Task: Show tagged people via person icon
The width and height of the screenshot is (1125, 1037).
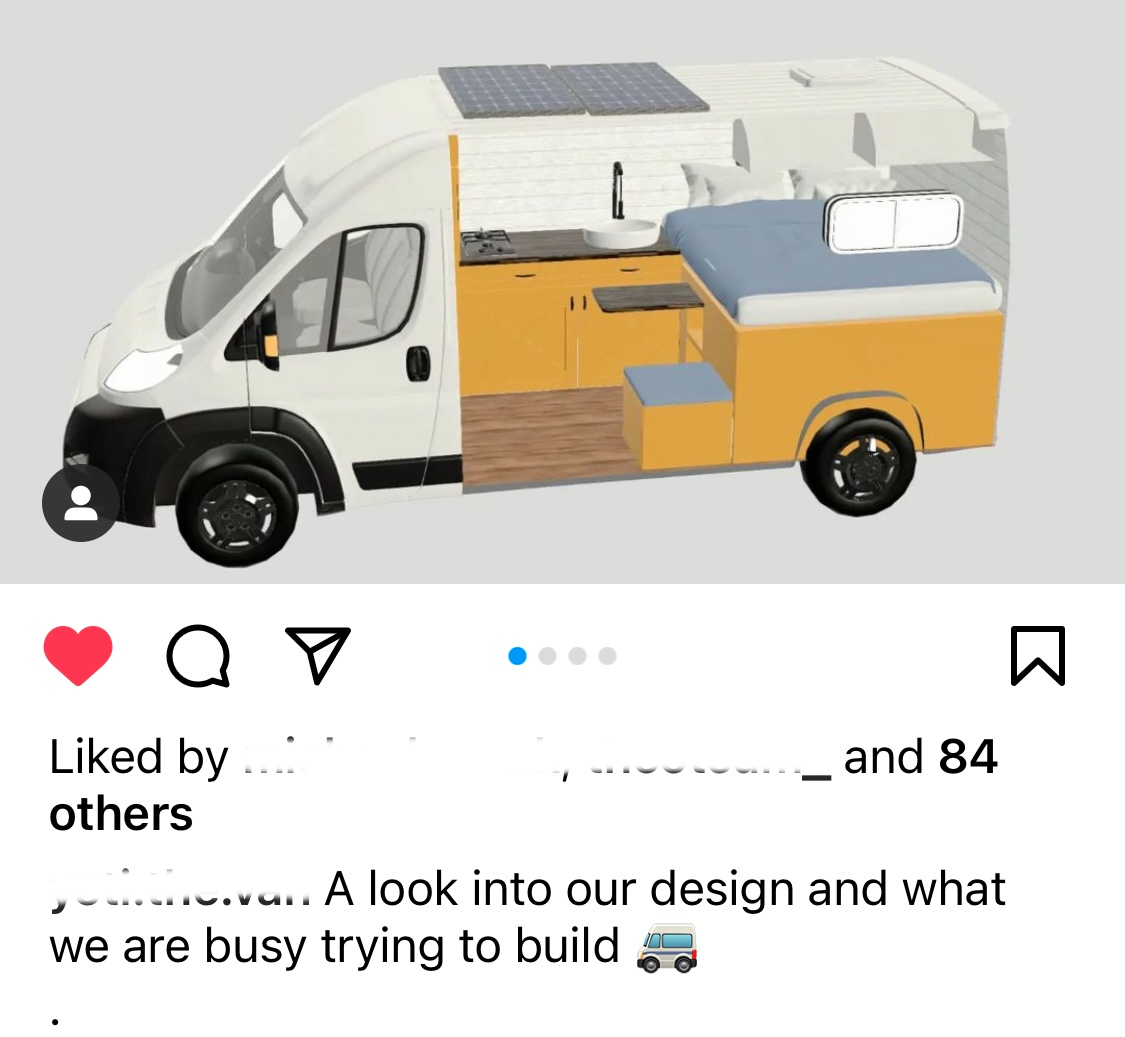Action: point(80,502)
